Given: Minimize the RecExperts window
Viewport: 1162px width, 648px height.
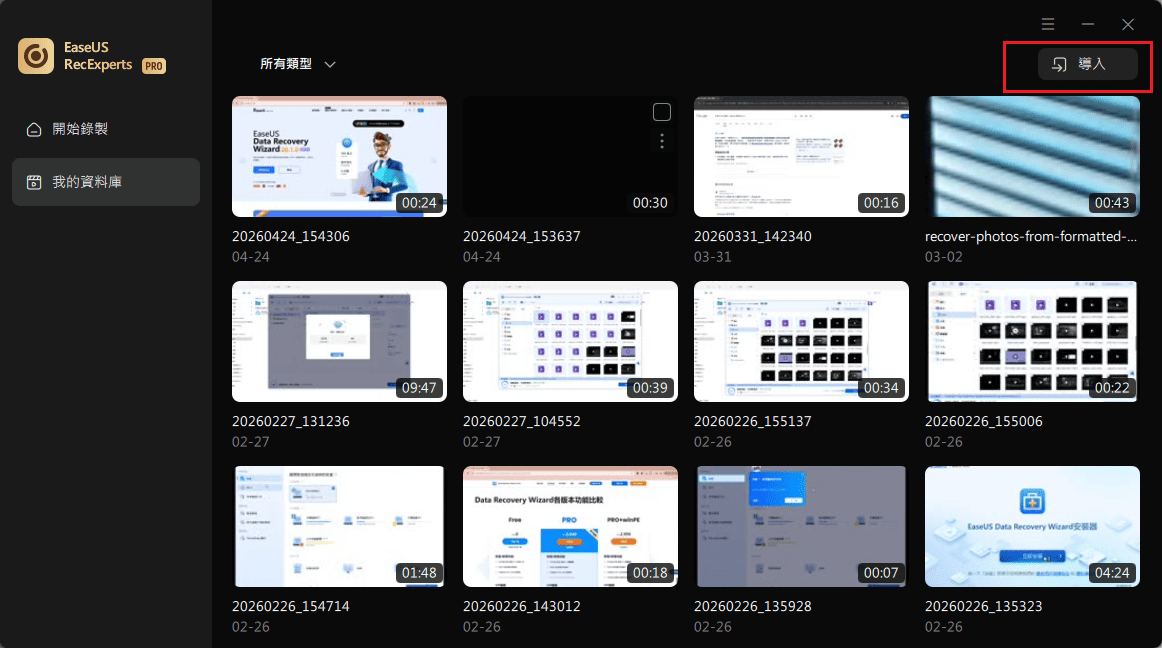Looking at the screenshot, I should click(x=1088, y=24).
